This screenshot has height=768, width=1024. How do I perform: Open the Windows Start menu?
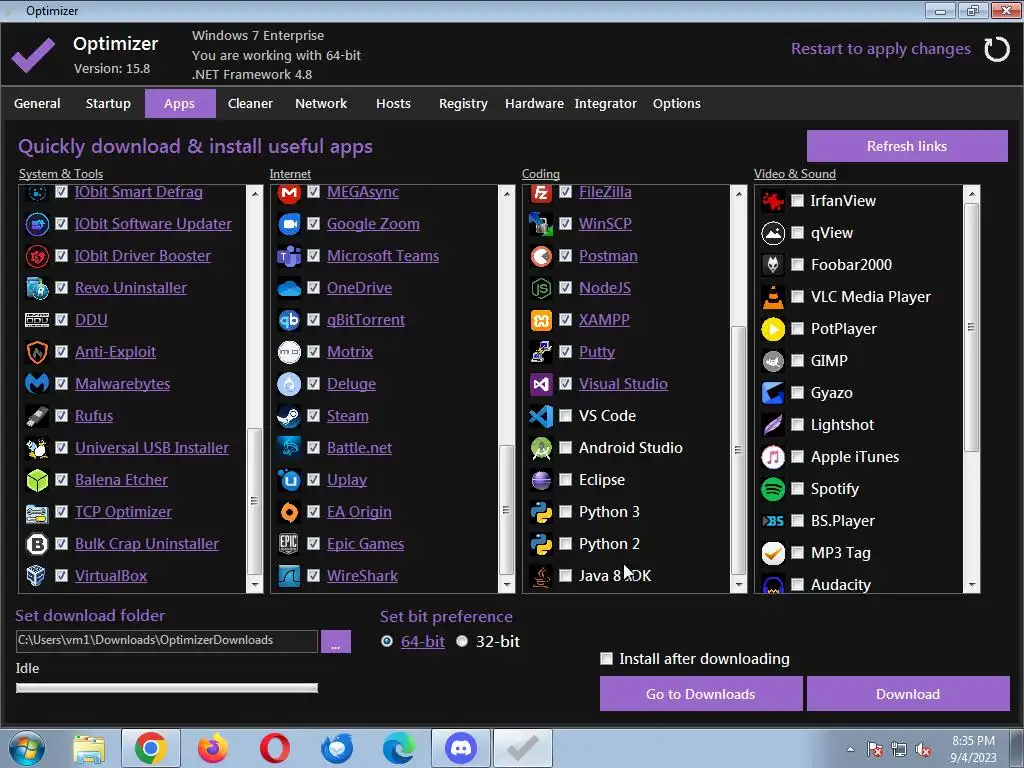coord(27,748)
